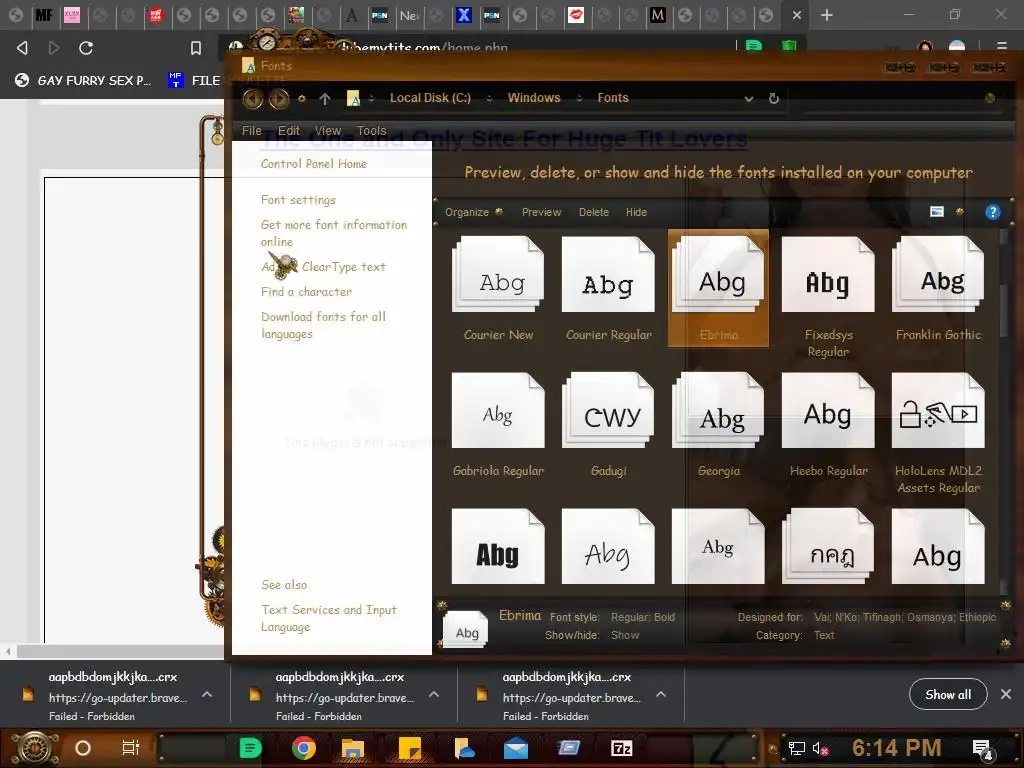Go up one folder level
Viewport: 1024px width, 768px height.
[325, 99]
